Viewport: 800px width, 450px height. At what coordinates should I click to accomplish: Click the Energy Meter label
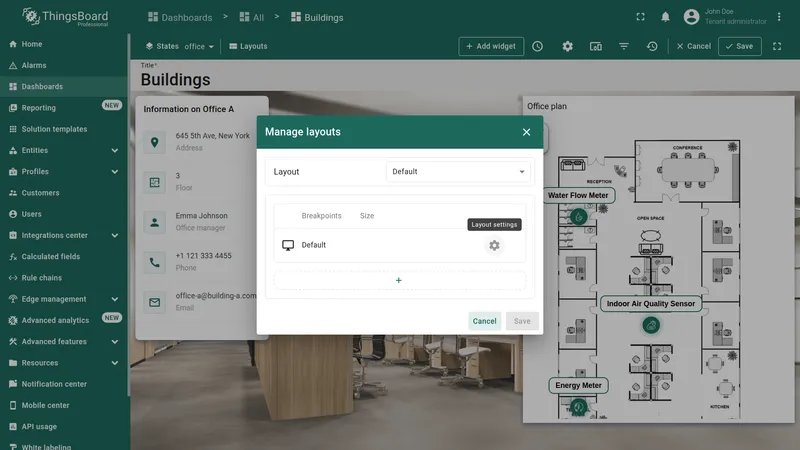pyautogui.click(x=579, y=385)
